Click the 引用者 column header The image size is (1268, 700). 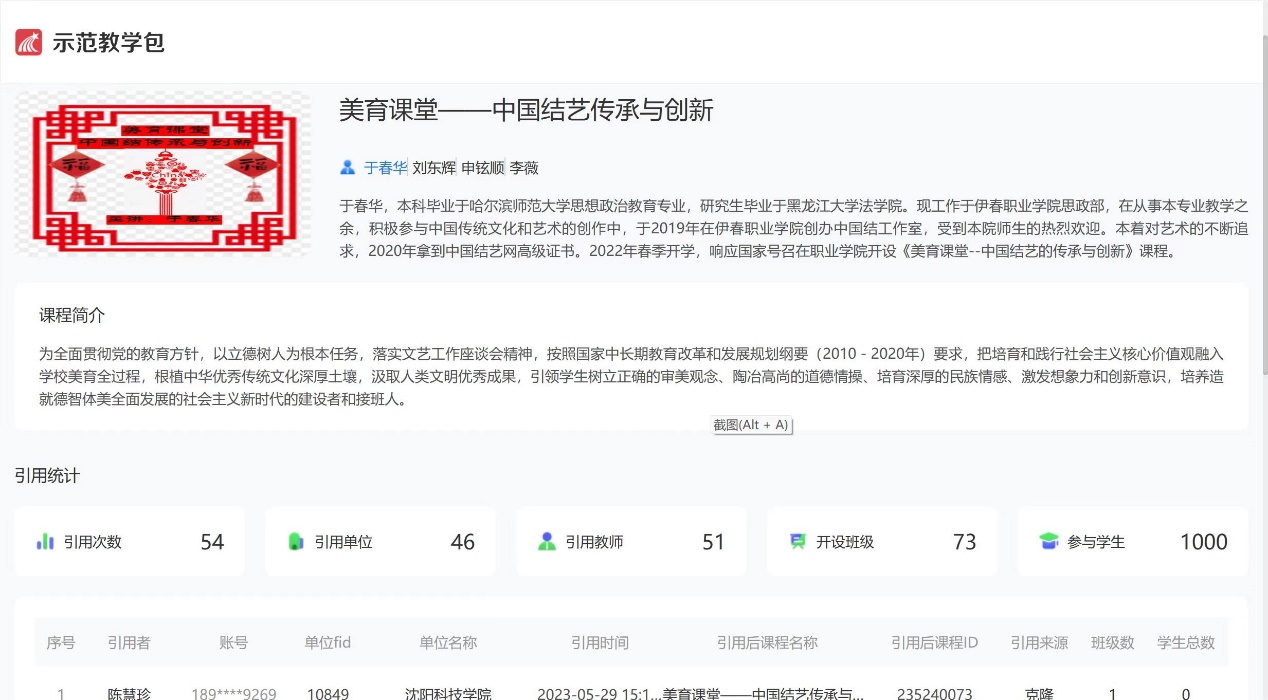129,643
